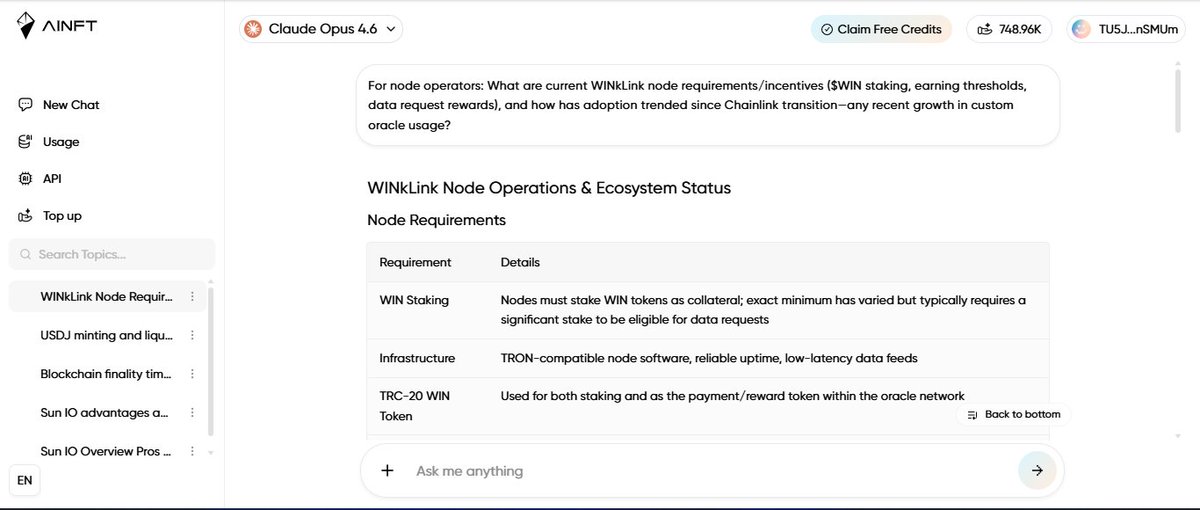
Task: Click the credits stack icon beside 748.96K
Action: [x=985, y=29]
